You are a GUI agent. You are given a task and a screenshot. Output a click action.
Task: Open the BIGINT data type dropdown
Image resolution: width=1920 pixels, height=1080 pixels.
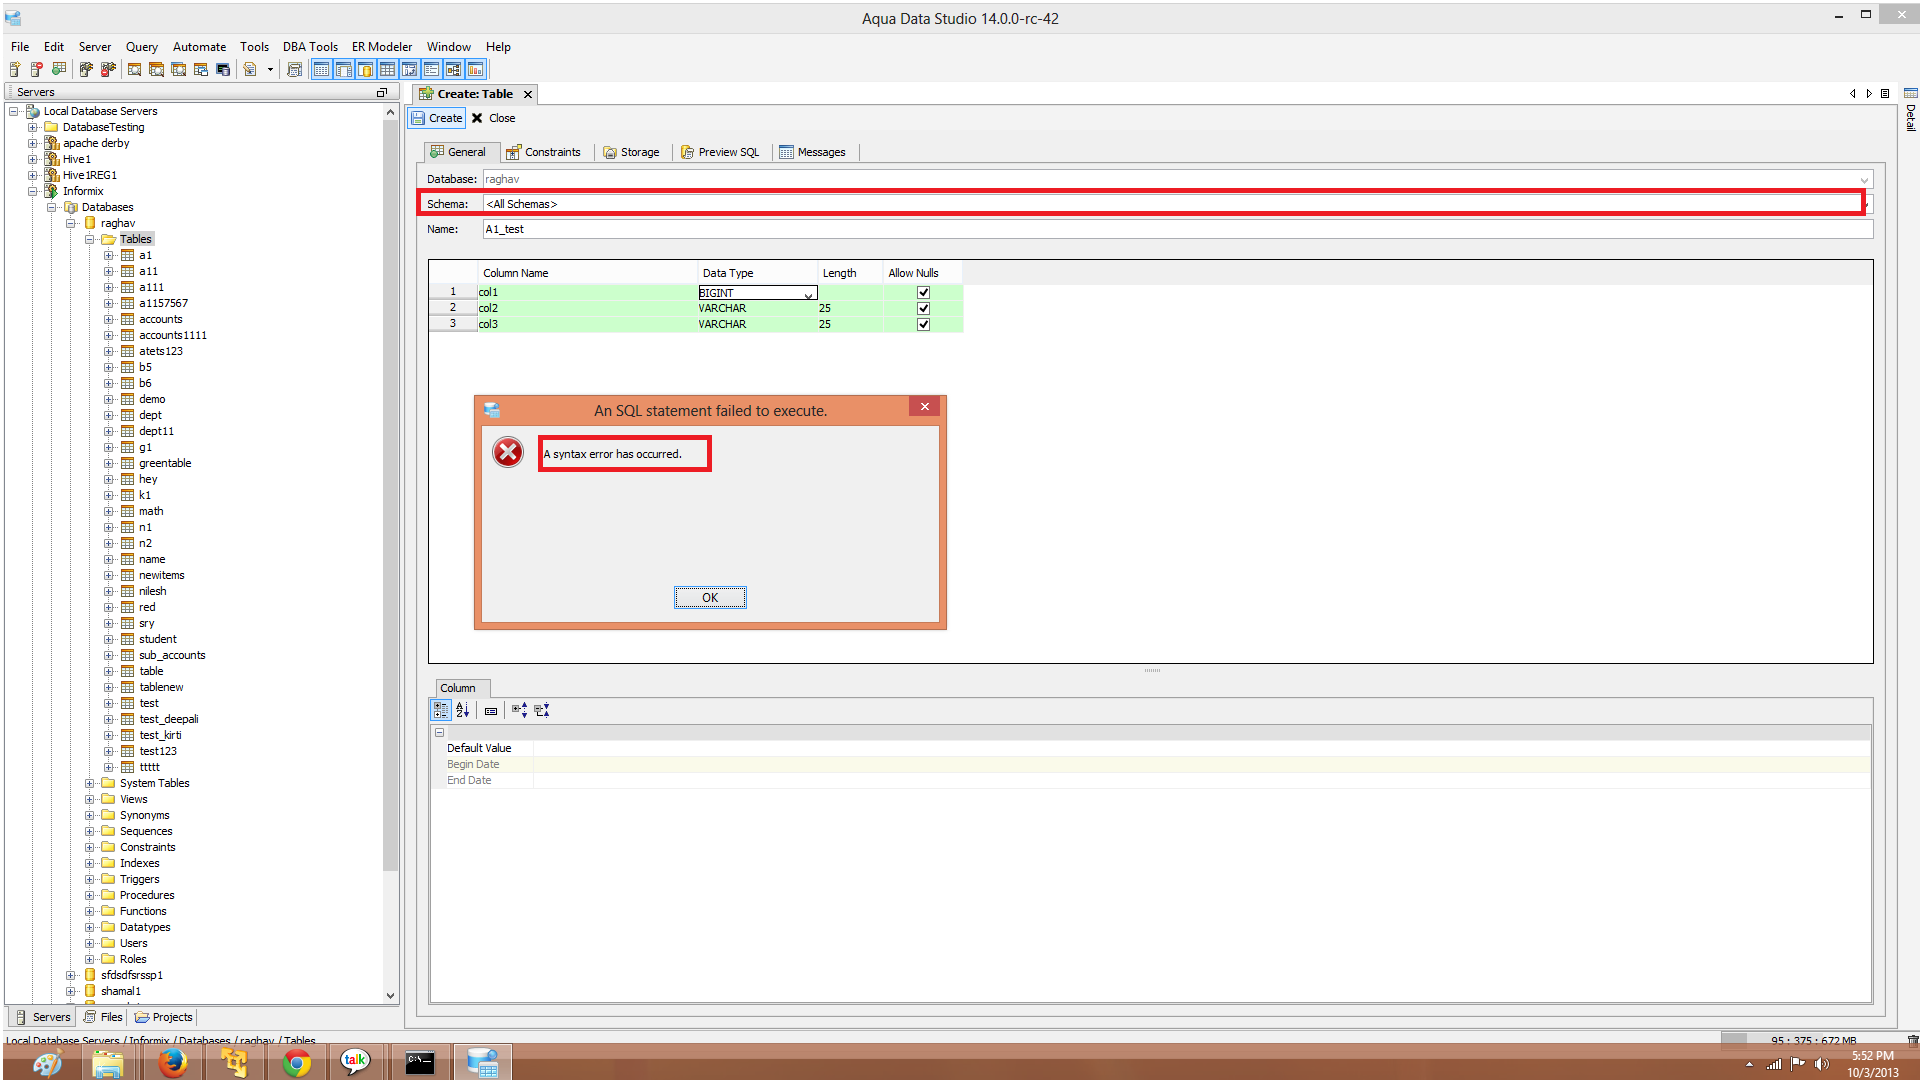[808, 294]
